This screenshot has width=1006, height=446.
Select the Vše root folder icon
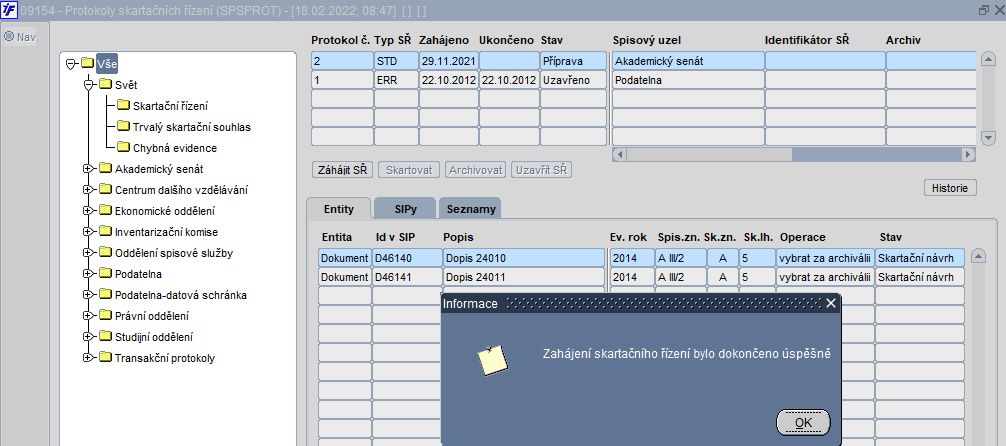[x=87, y=64]
